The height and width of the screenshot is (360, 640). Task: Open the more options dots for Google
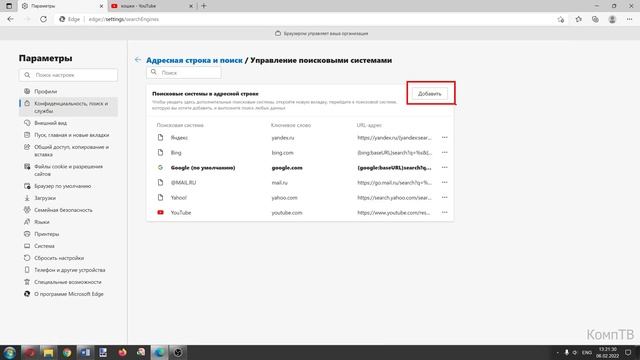(444, 167)
